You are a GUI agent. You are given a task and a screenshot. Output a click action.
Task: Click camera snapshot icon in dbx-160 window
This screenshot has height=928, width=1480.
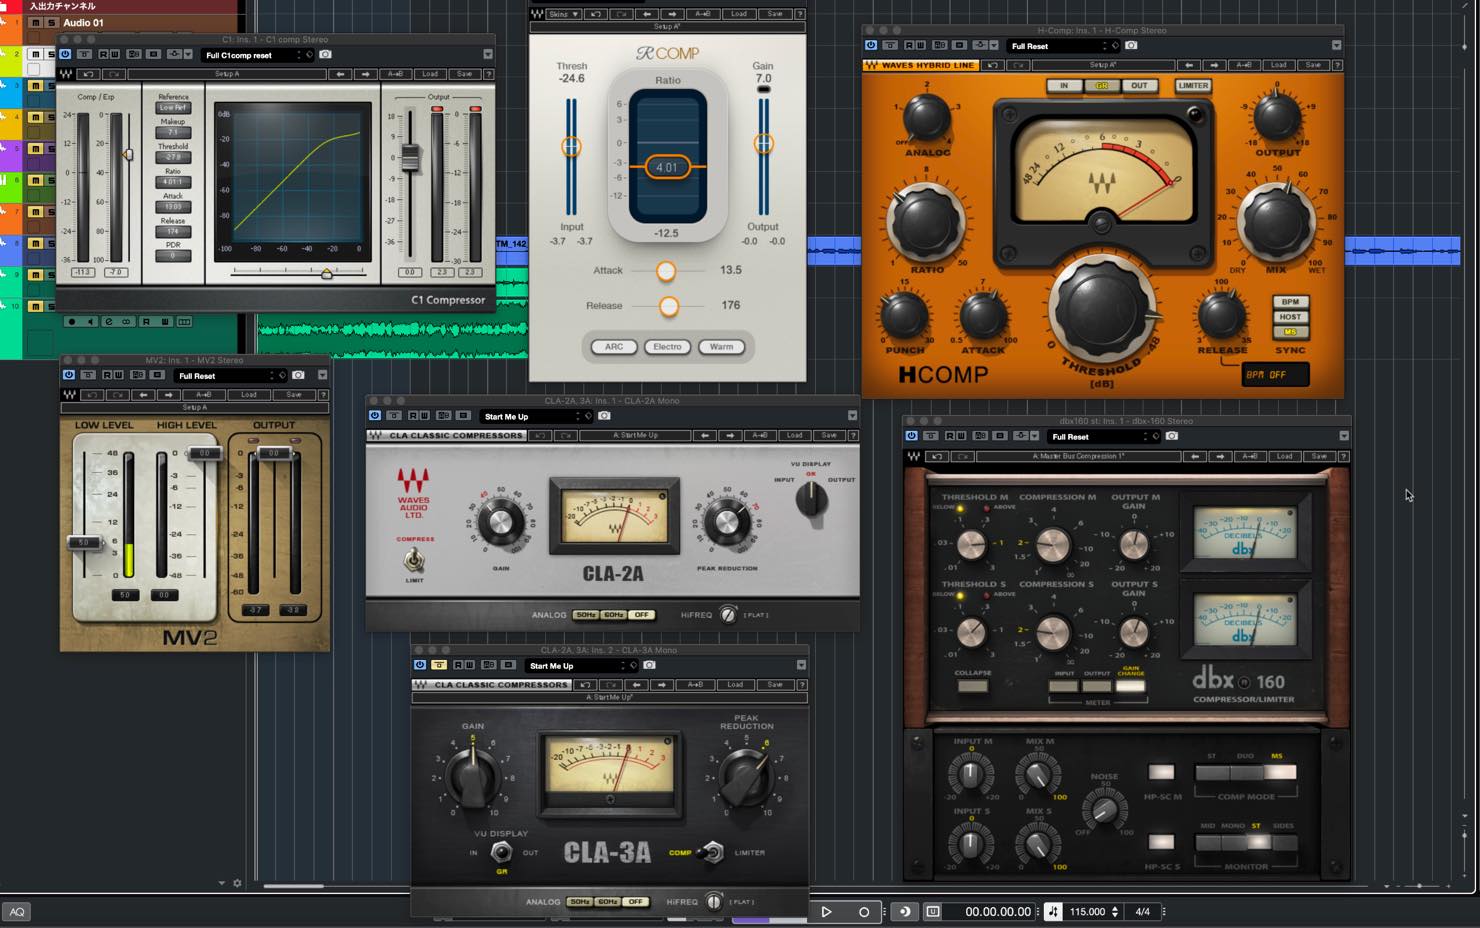pos(1172,436)
